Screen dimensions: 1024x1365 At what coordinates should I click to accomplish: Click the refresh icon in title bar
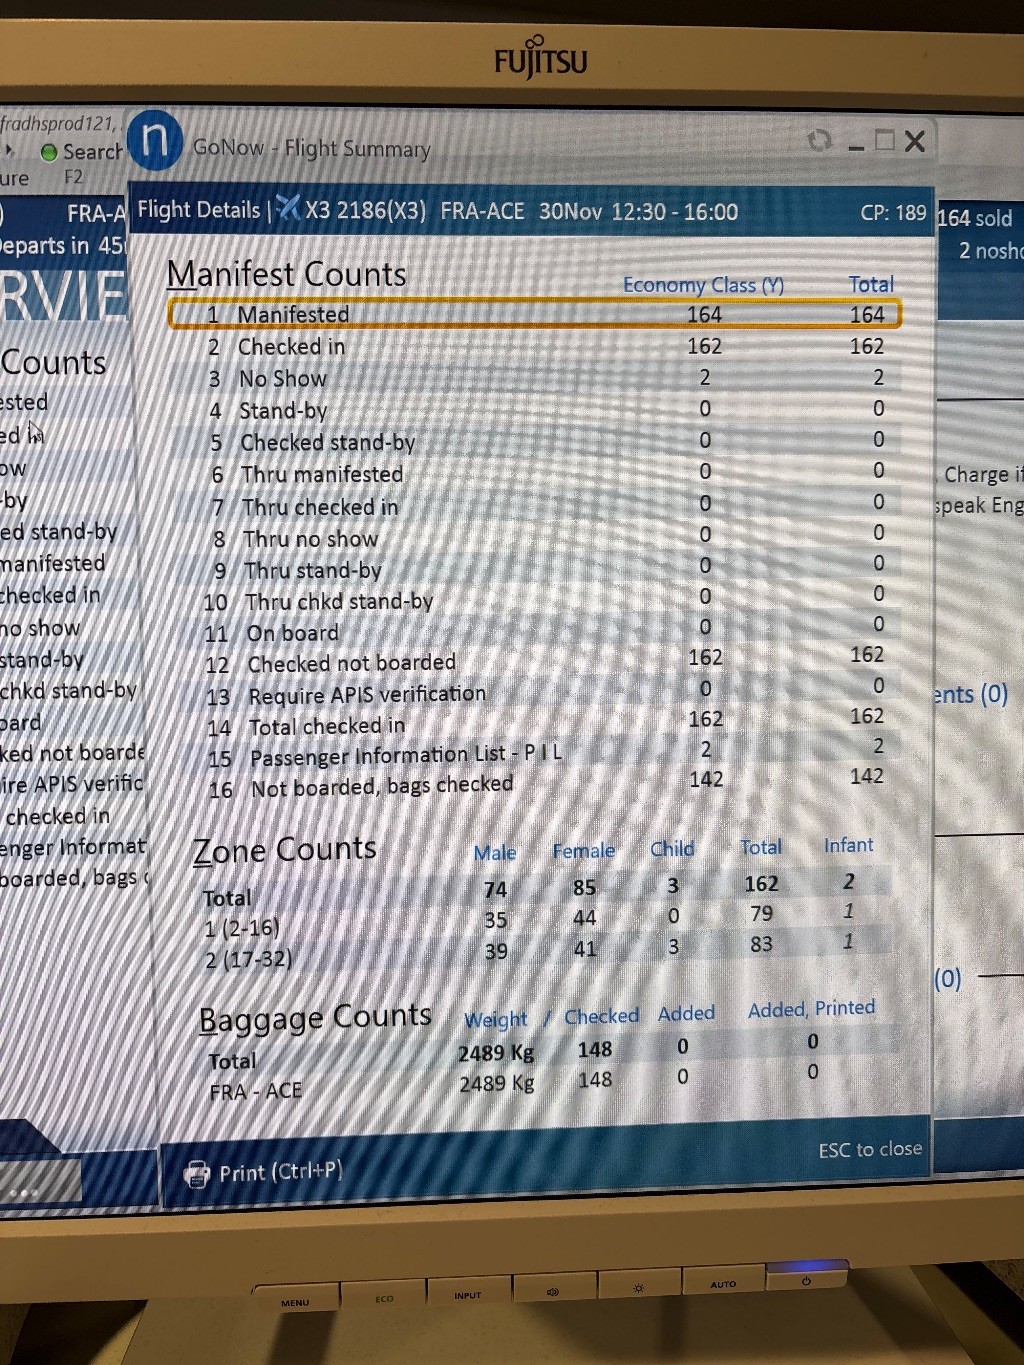819,141
